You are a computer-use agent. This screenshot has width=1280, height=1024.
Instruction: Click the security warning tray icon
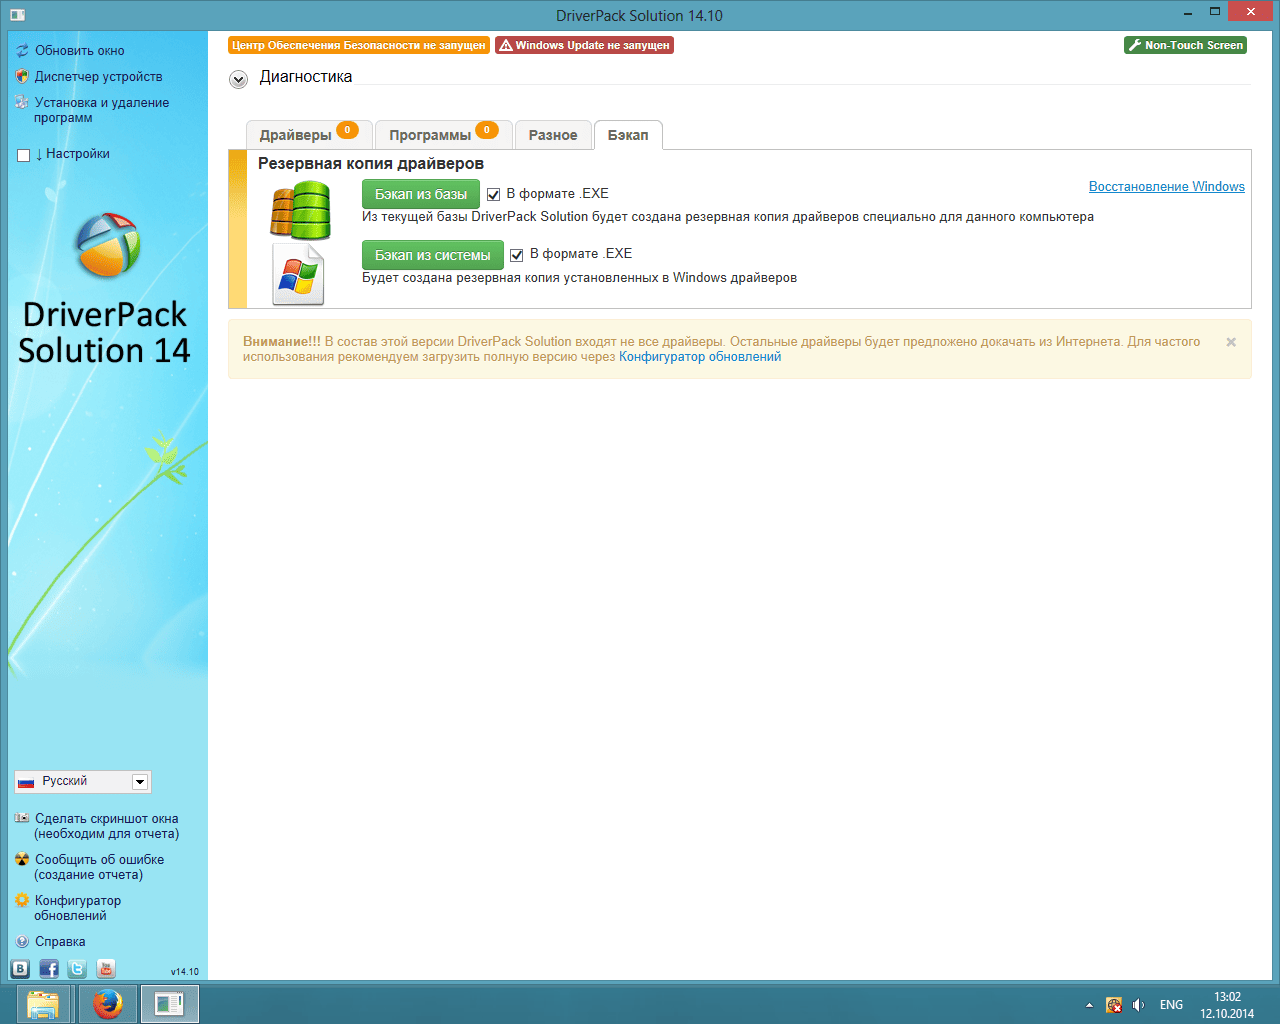1114,1005
